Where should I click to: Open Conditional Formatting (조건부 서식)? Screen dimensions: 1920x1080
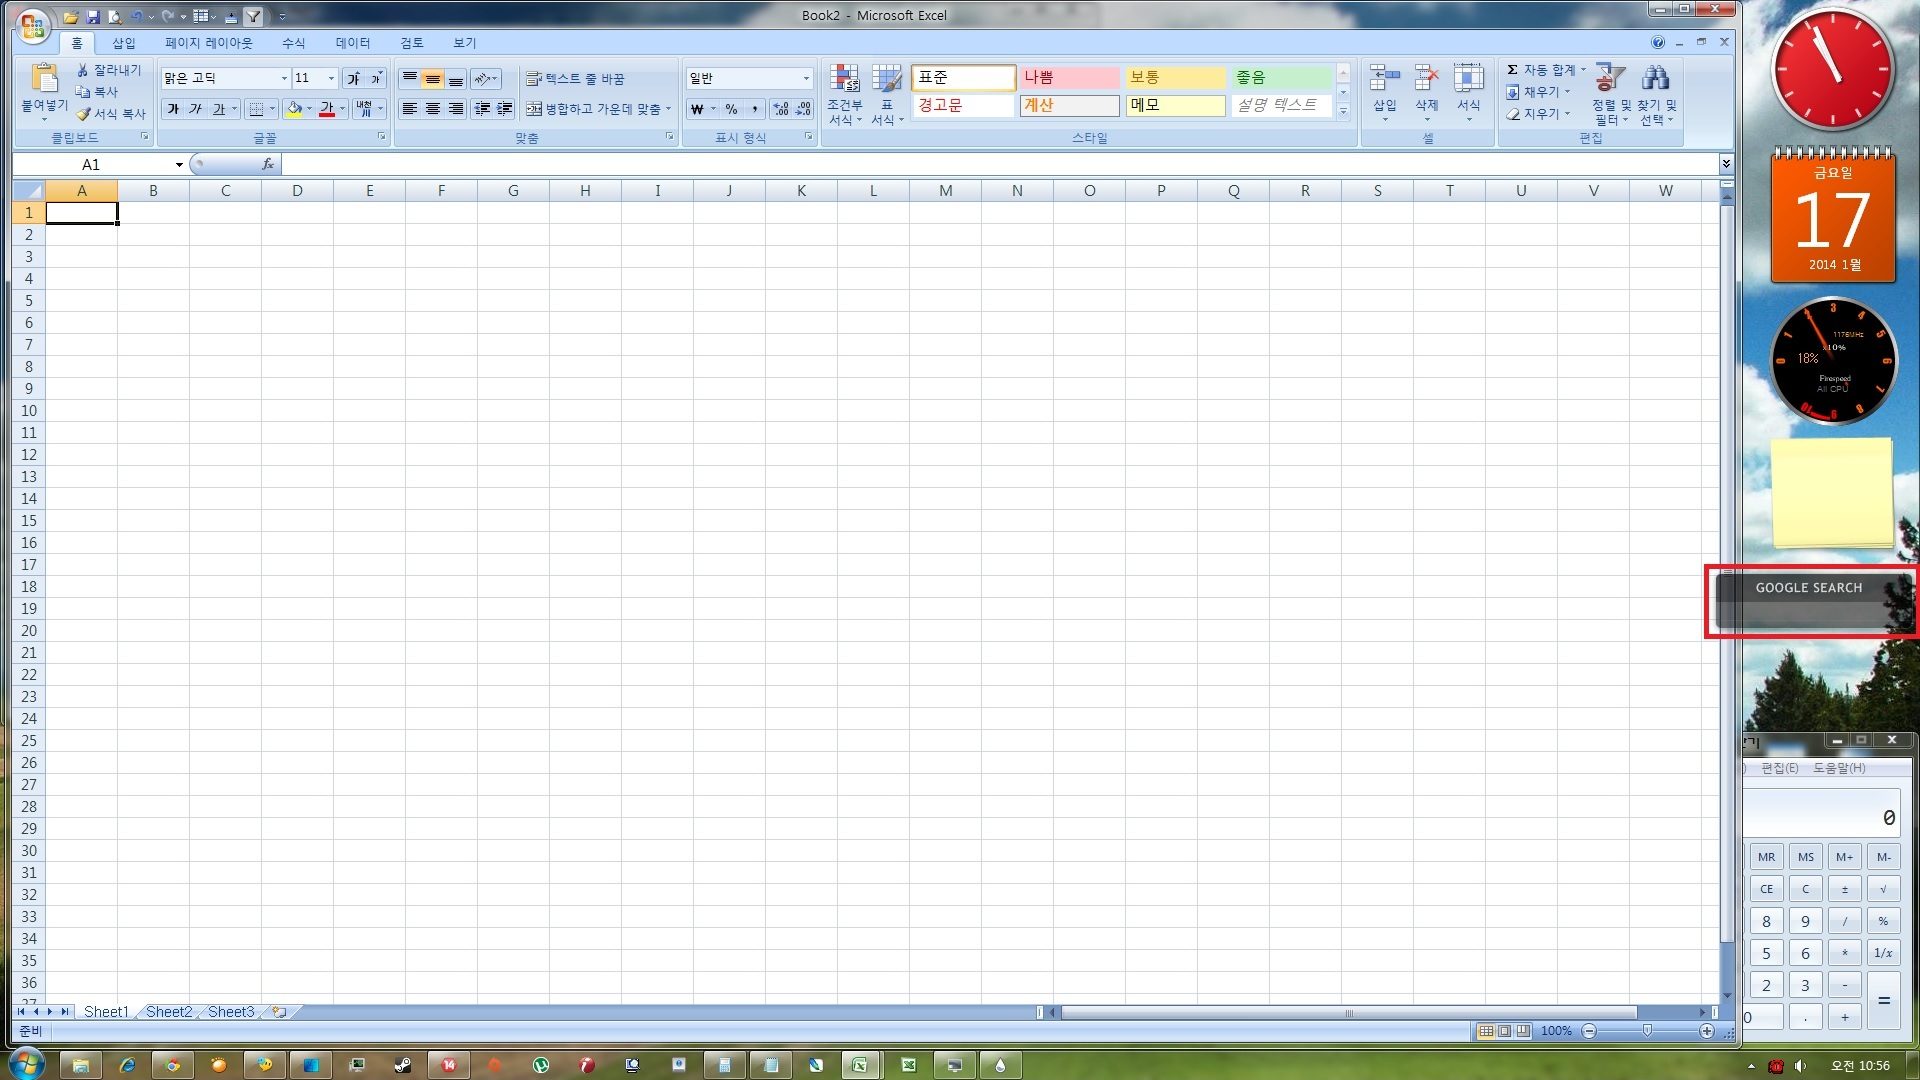844,95
